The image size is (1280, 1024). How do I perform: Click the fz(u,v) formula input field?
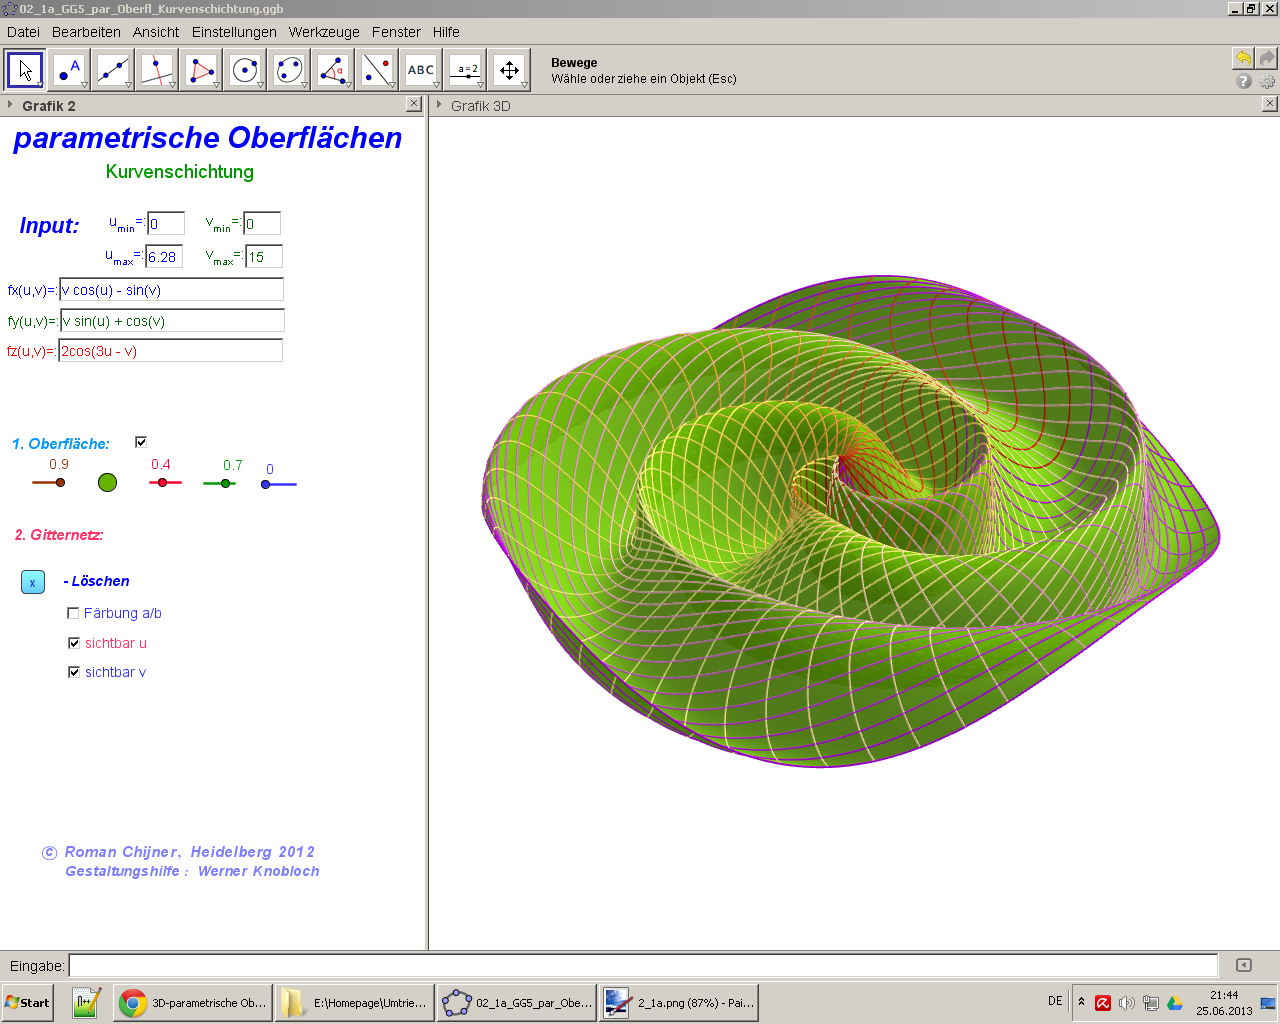171,351
